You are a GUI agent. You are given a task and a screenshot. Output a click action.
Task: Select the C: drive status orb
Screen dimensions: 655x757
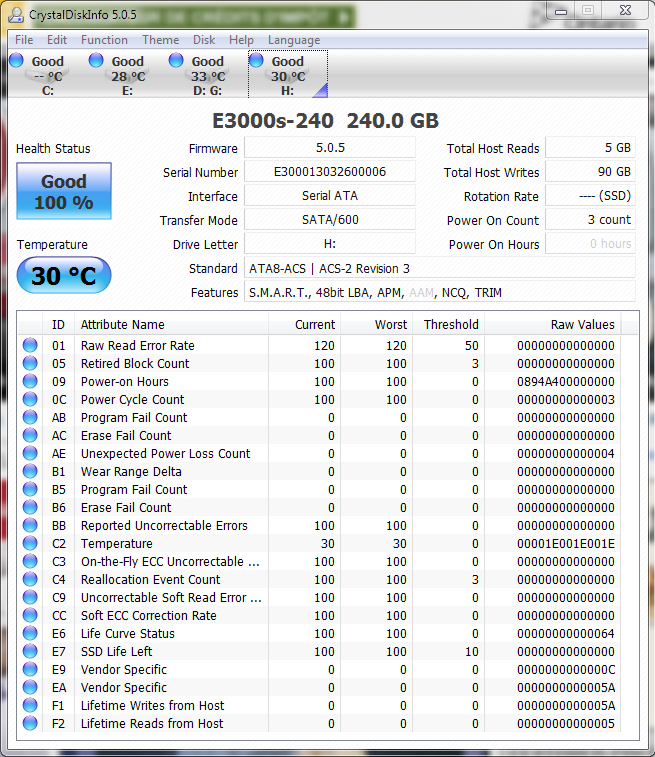[x=17, y=61]
